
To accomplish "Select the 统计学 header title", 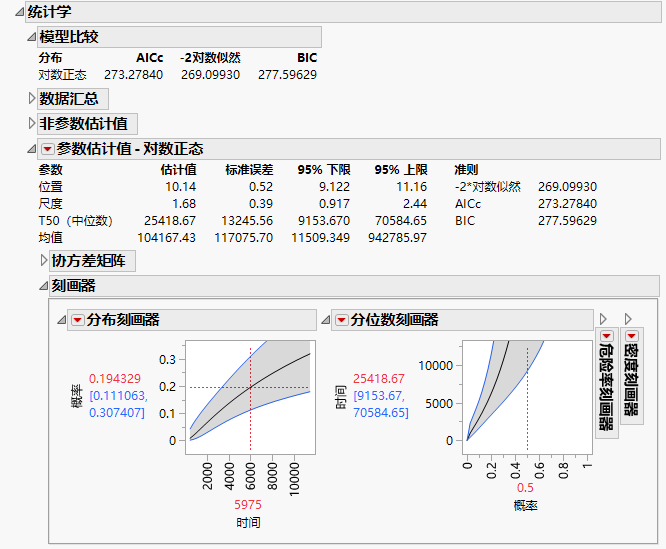I will pos(49,12).
